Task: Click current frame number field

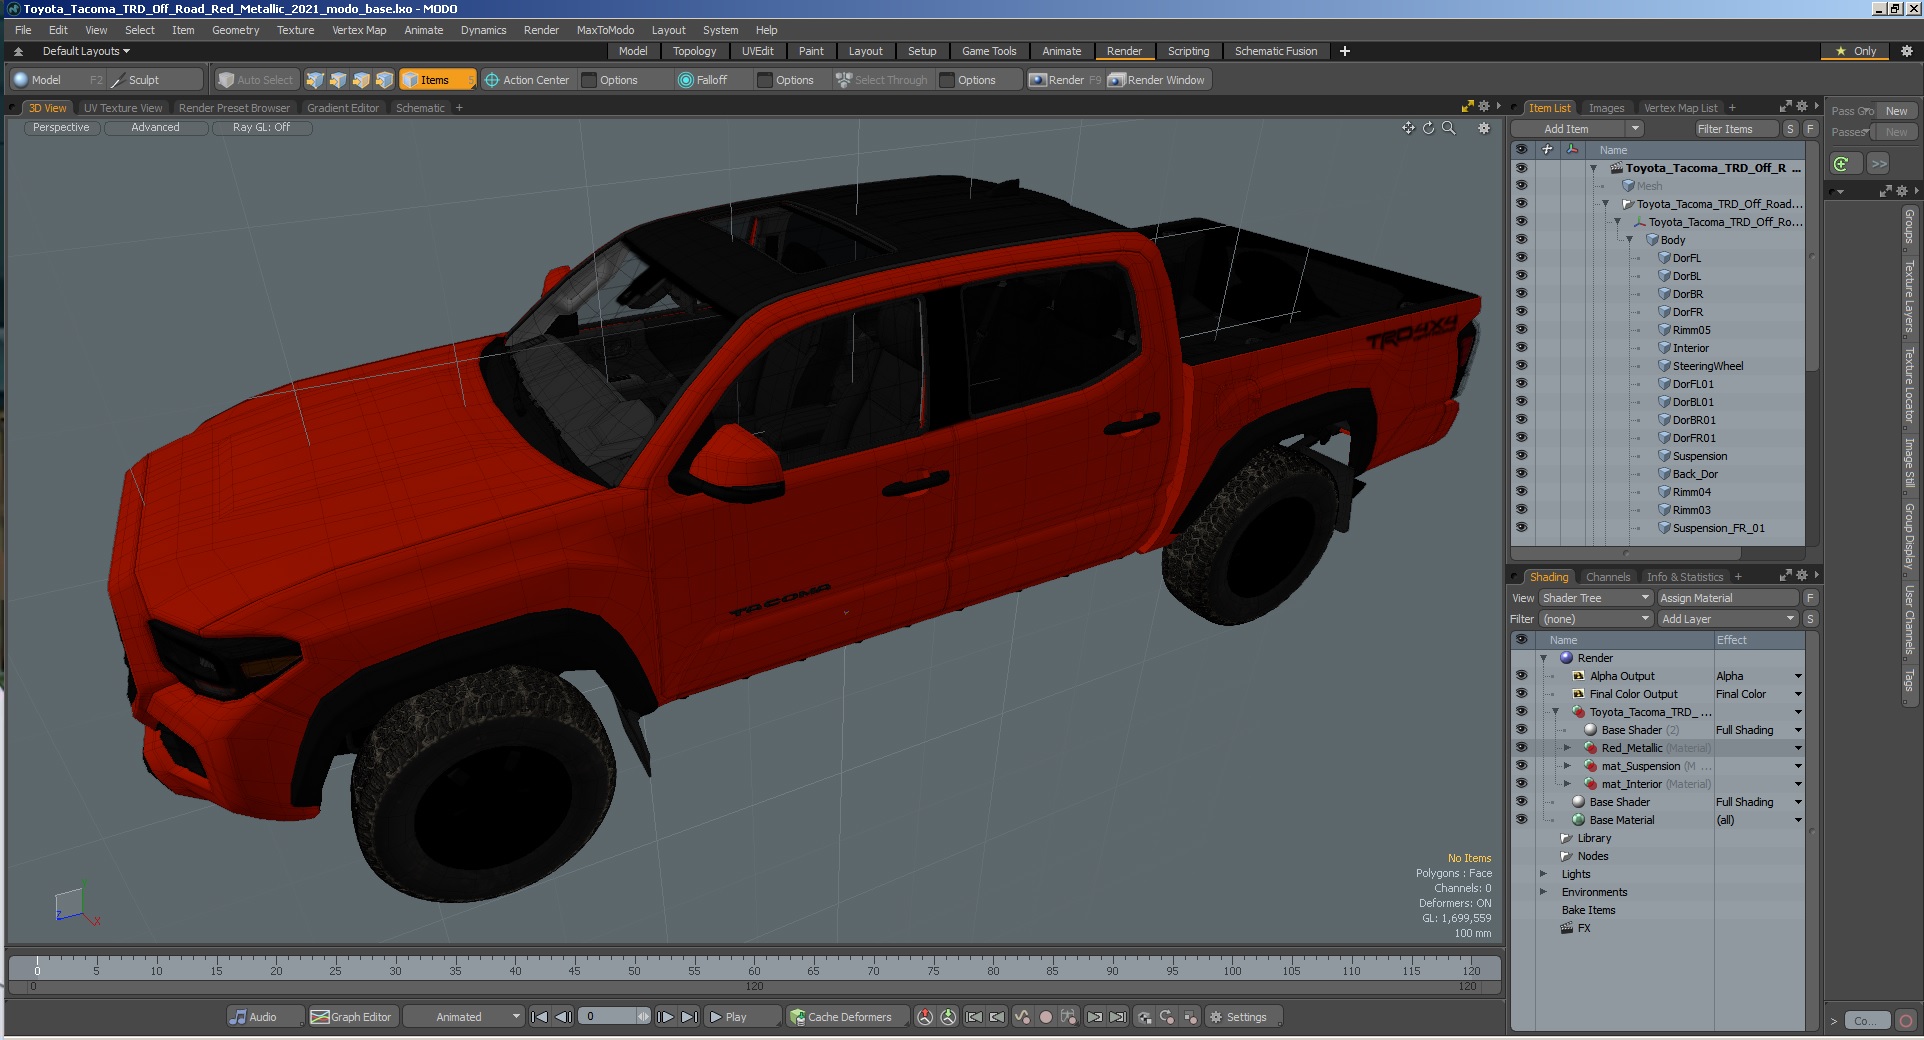Action: 608,1017
